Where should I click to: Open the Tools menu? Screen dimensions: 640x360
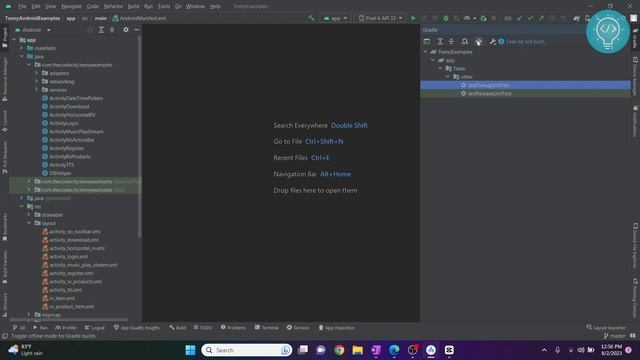(x=164, y=7)
